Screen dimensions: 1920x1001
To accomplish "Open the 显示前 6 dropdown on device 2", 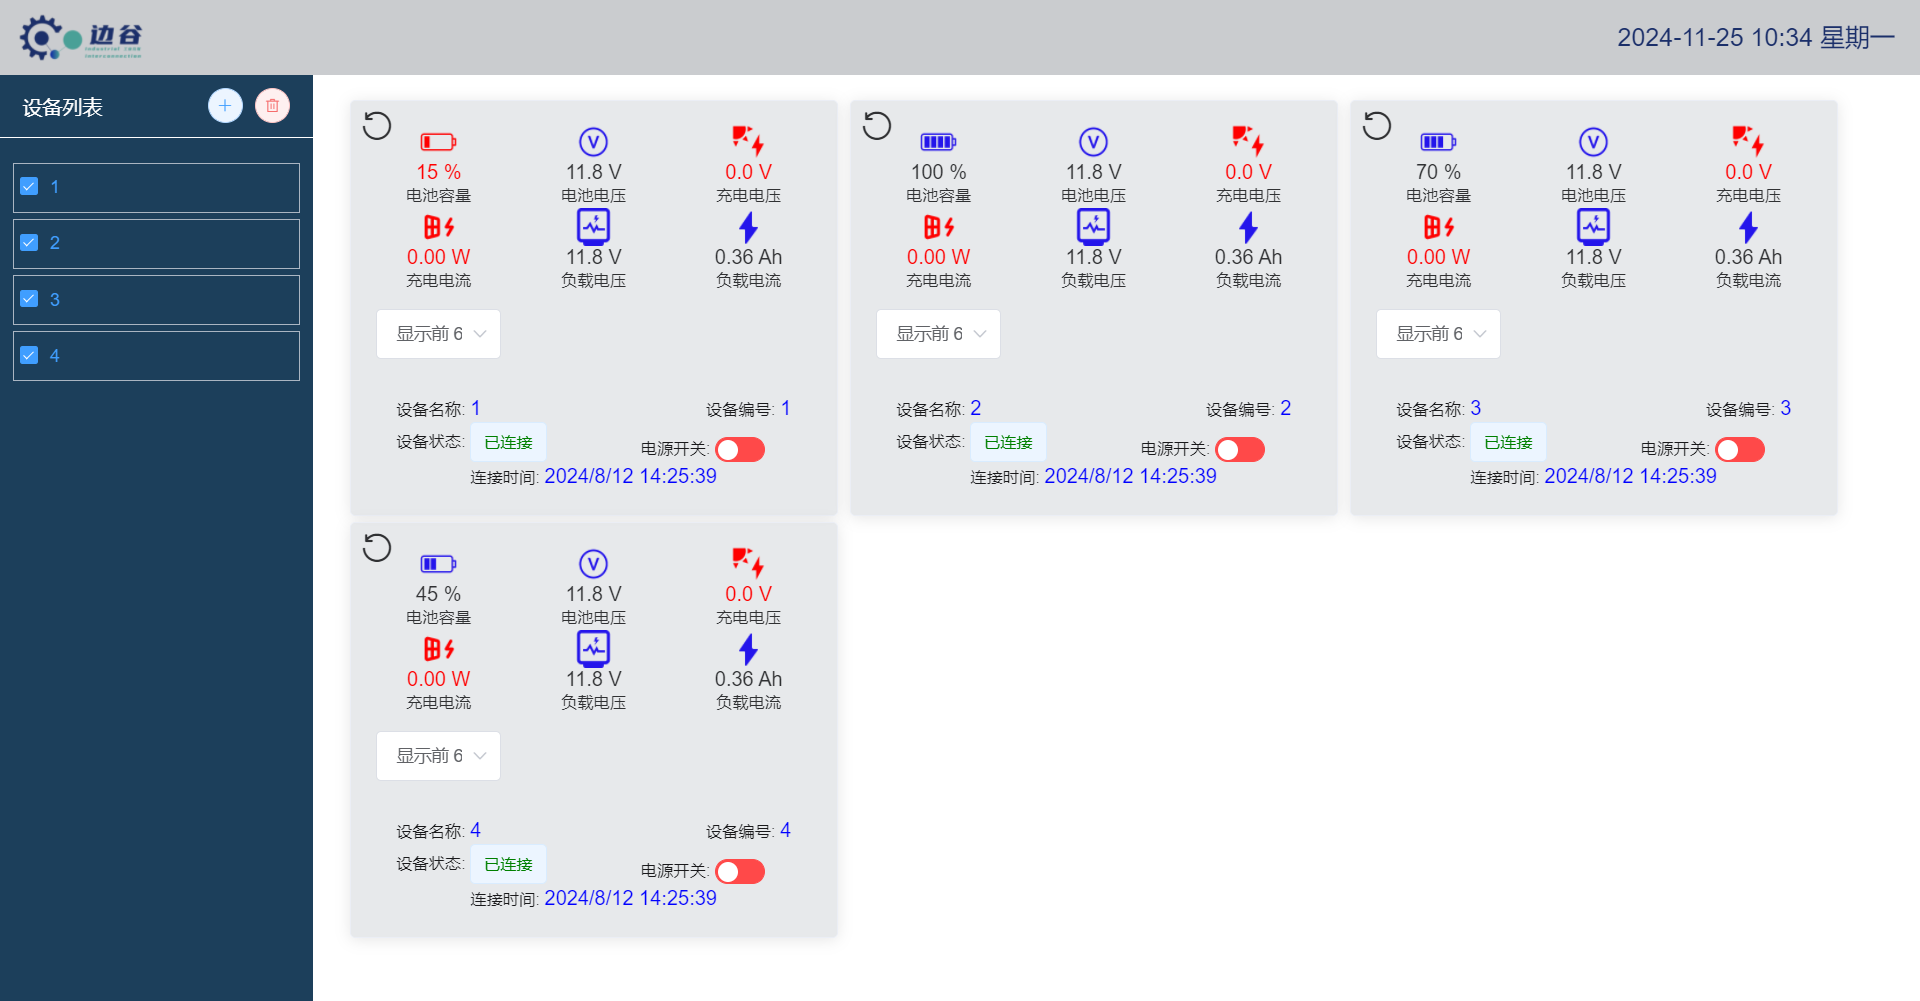I will (938, 334).
